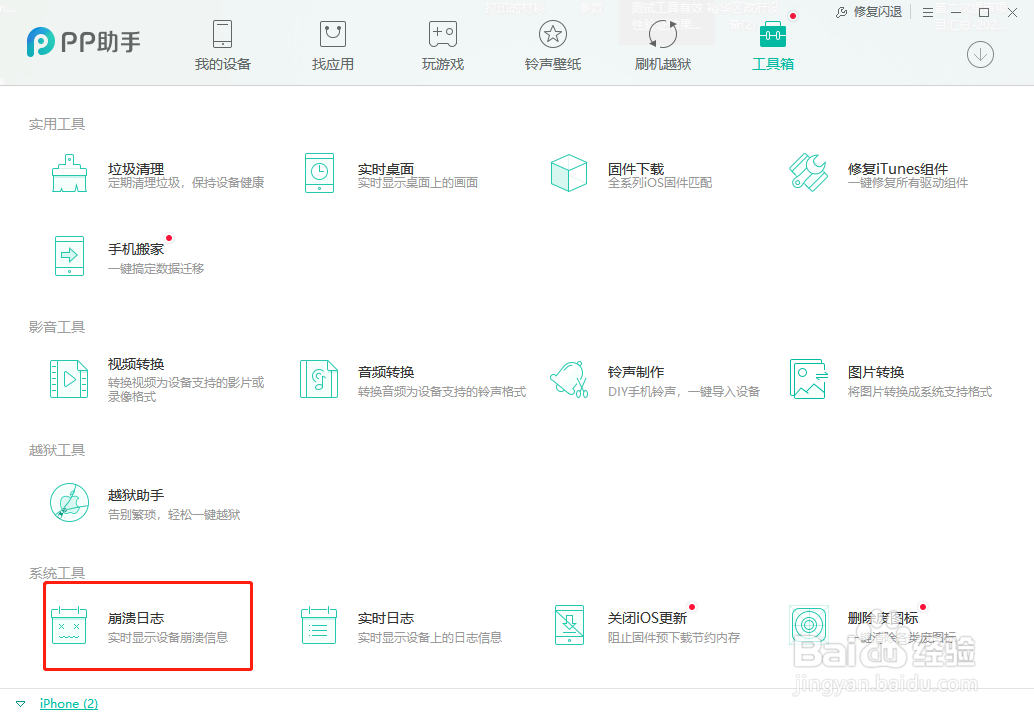The width and height of the screenshot is (1034, 719).
Task: Click the 图片转换 title text
Action: (x=876, y=372)
